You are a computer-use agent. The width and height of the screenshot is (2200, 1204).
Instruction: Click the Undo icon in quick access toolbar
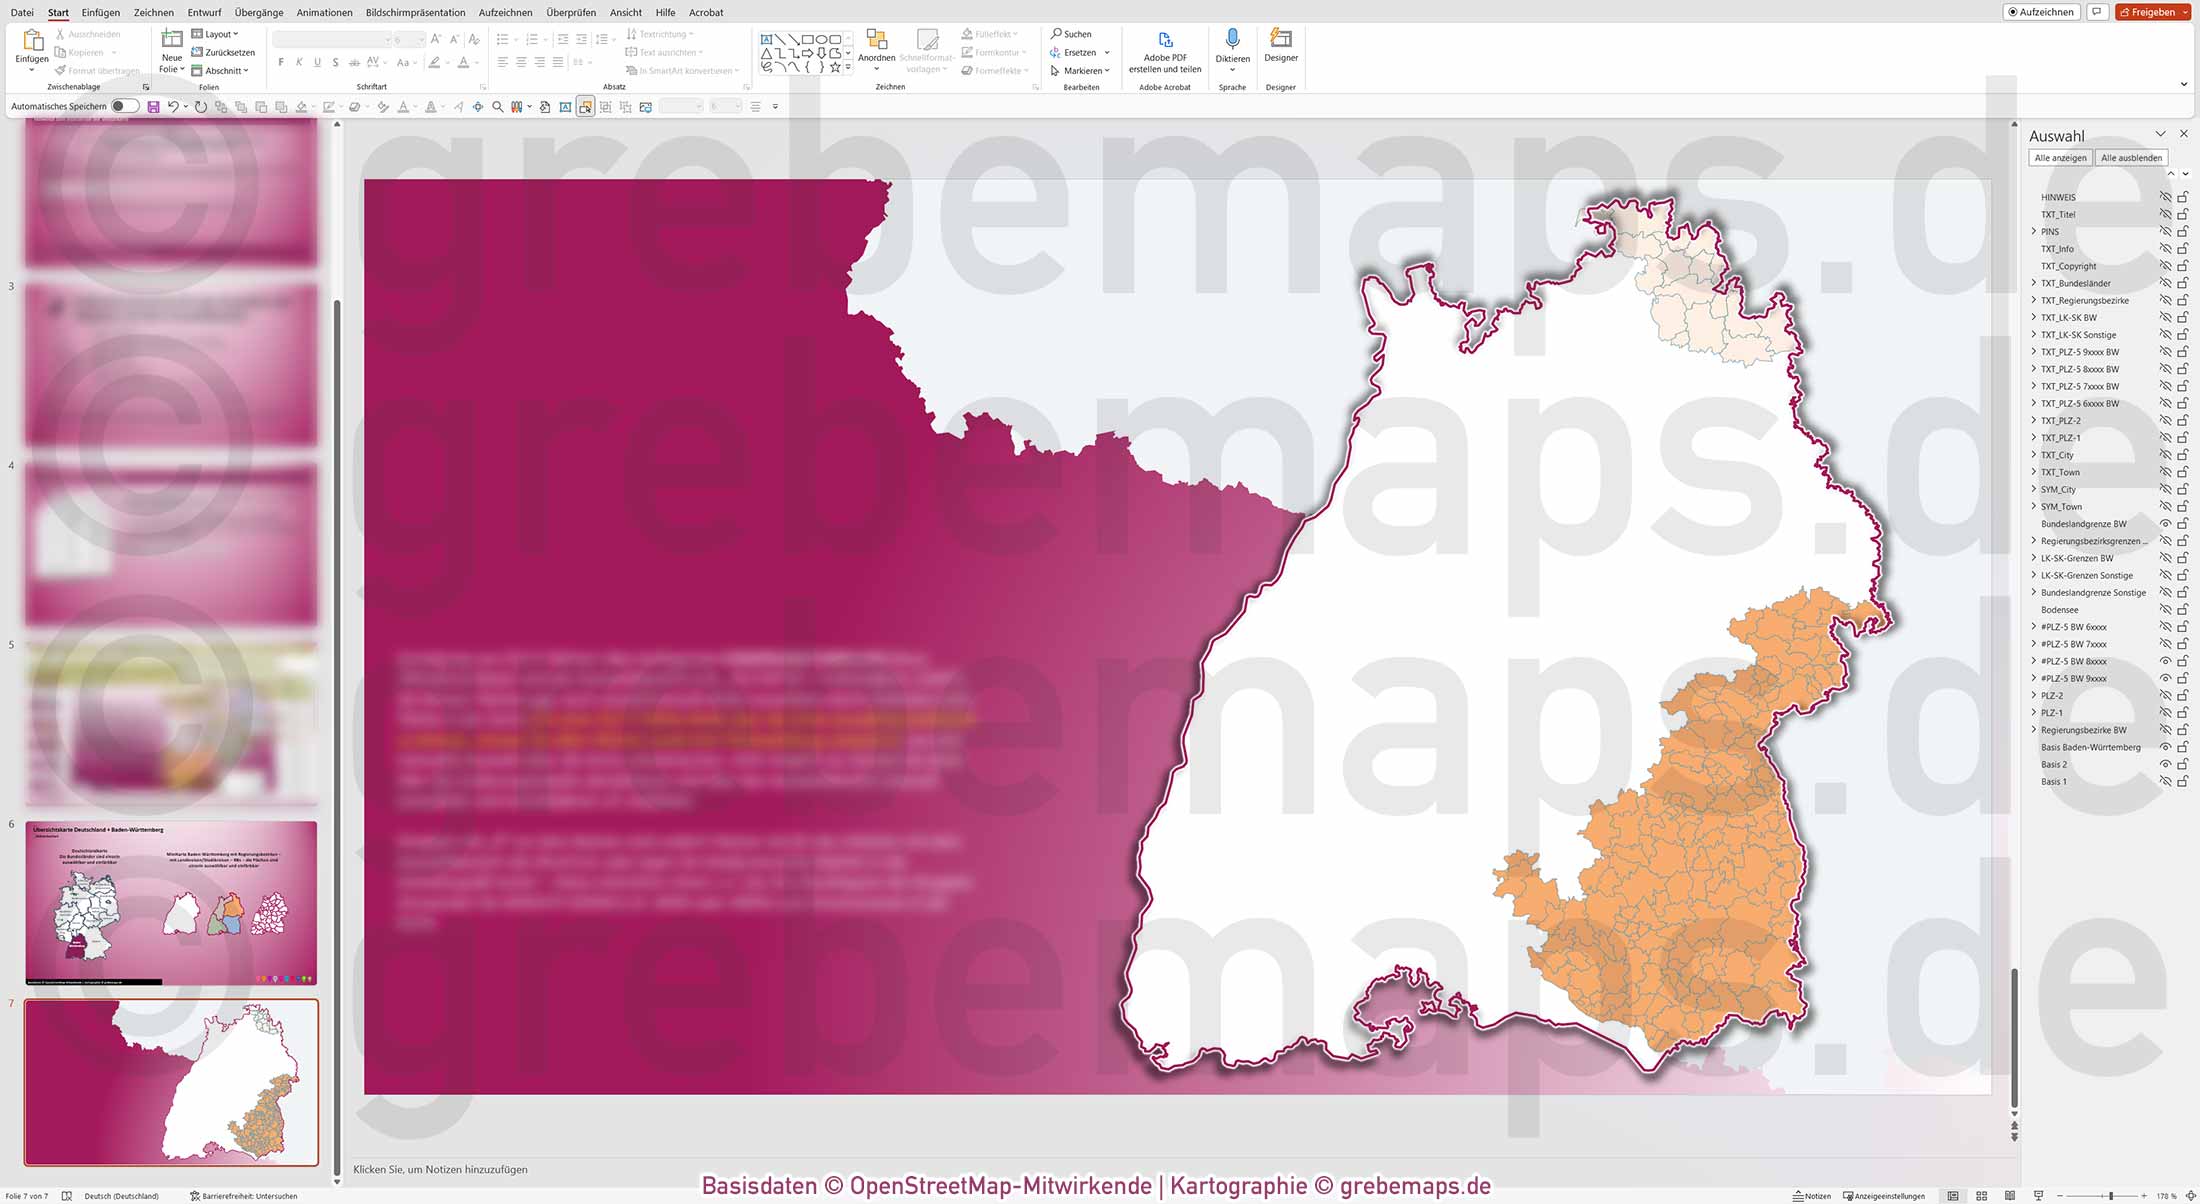coord(172,106)
